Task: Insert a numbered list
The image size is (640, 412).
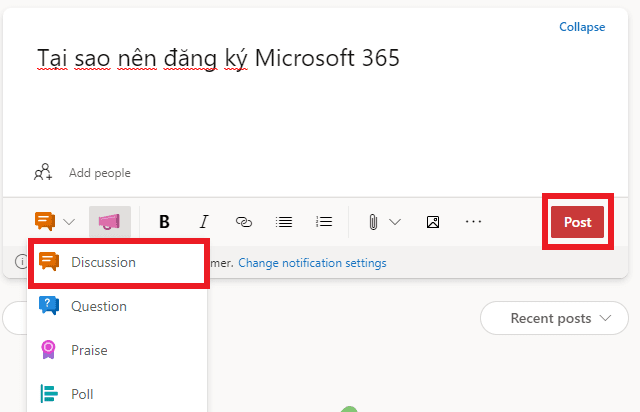Action: click(x=324, y=222)
